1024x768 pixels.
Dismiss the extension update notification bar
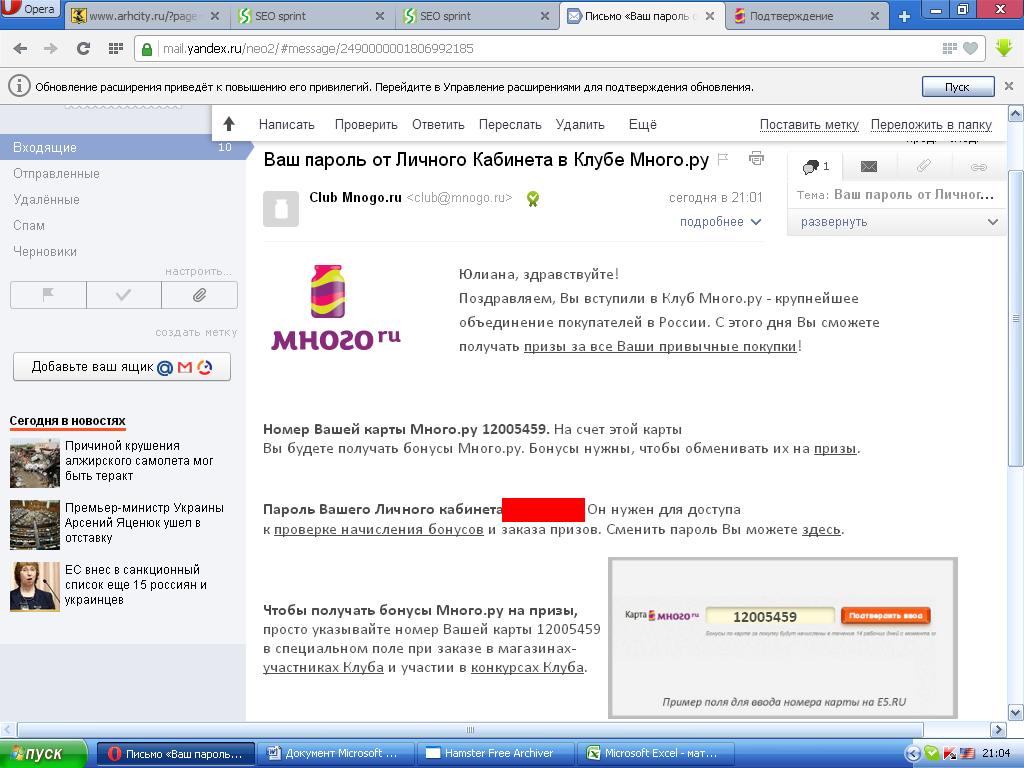tap(1009, 86)
